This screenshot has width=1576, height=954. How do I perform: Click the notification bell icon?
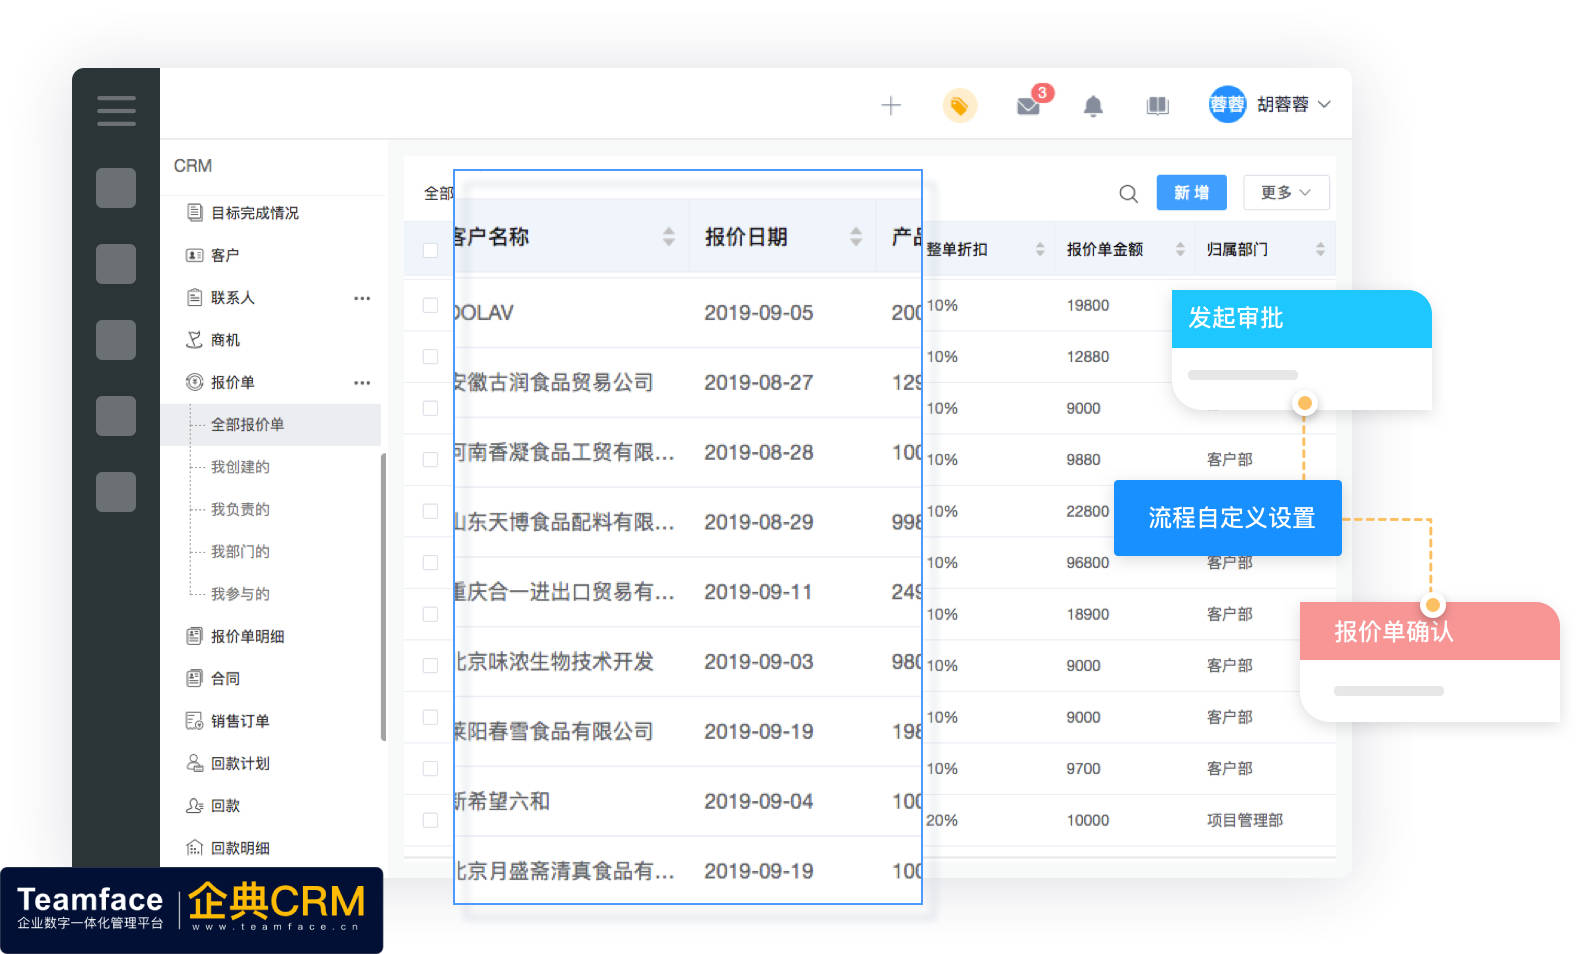tap(1093, 106)
